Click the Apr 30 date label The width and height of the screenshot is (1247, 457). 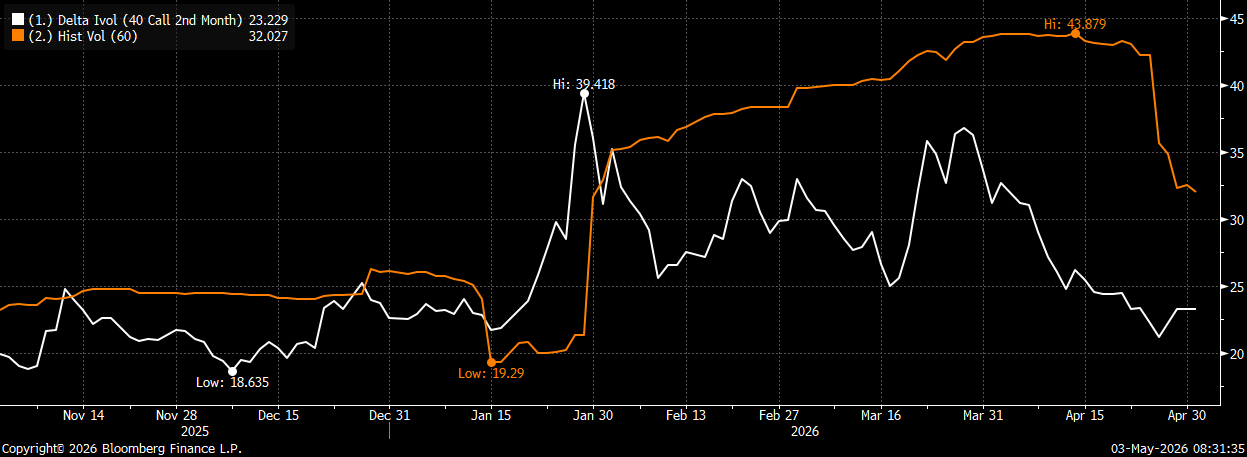click(1186, 414)
